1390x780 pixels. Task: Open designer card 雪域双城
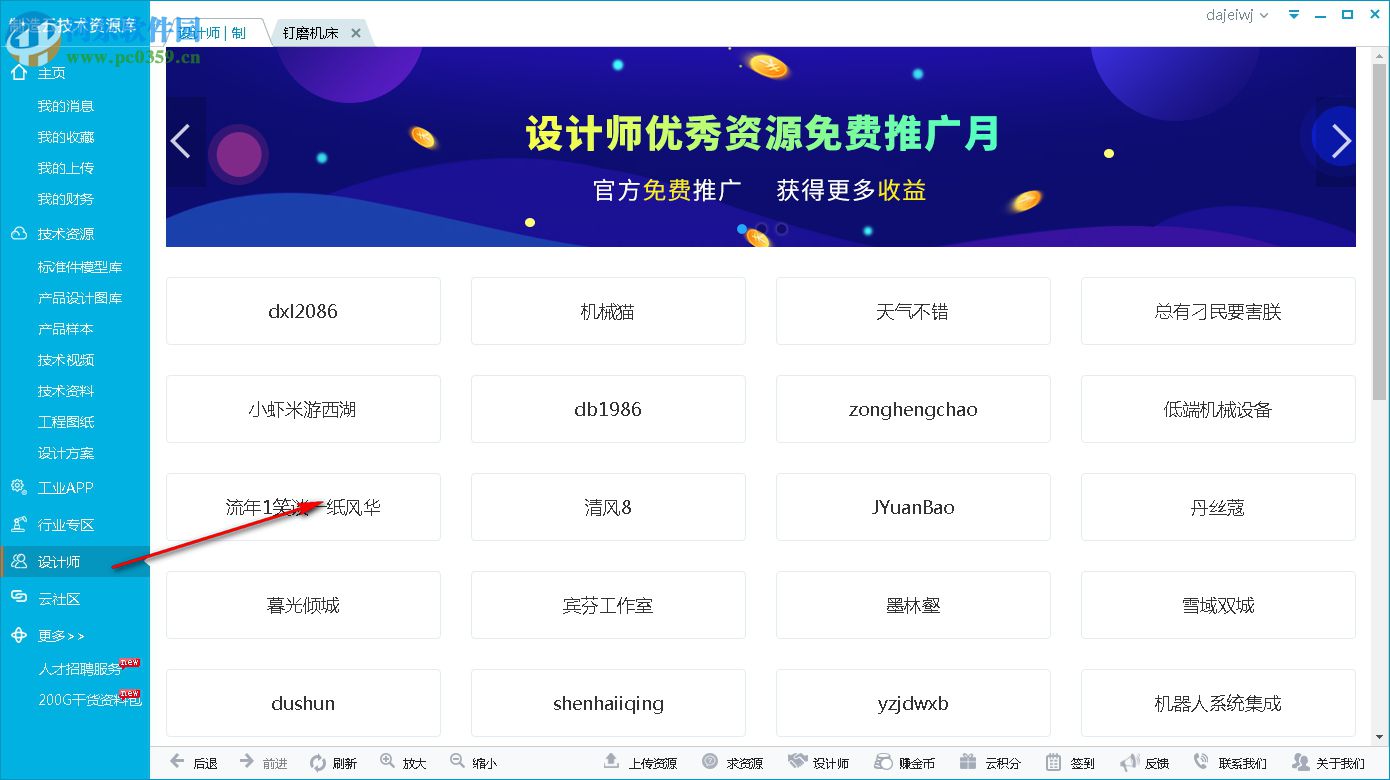[x=1218, y=605]
